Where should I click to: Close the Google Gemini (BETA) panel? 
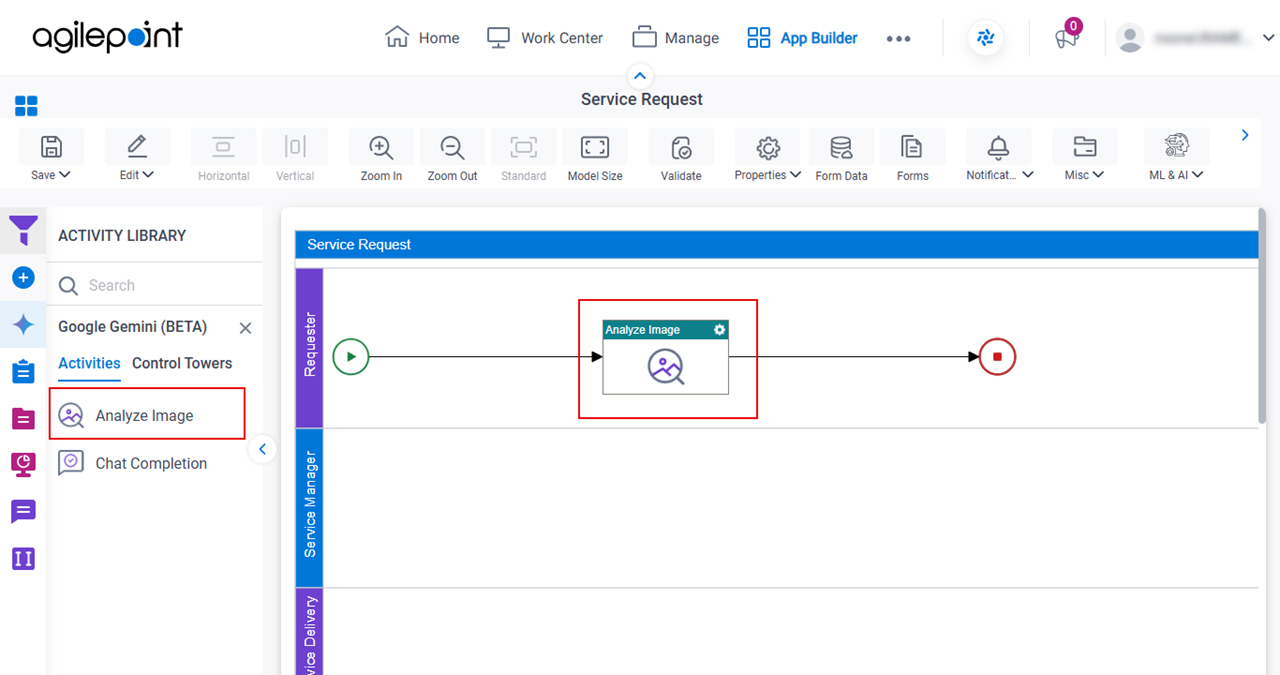coord(245,328)
